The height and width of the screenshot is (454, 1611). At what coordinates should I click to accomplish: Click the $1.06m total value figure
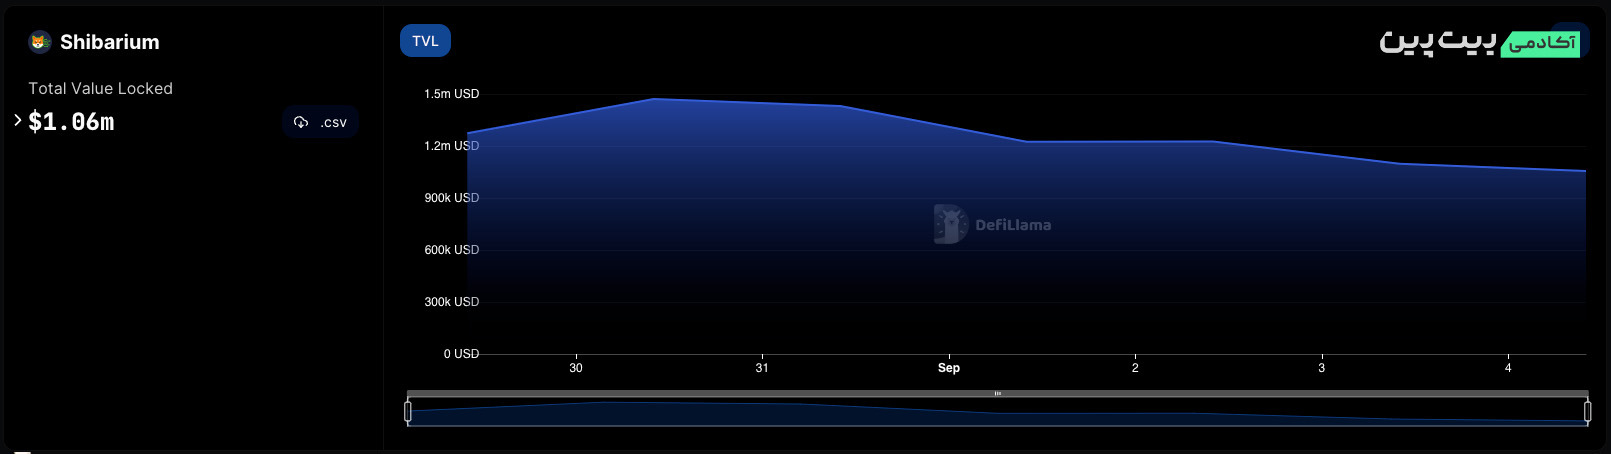[71, 122]
